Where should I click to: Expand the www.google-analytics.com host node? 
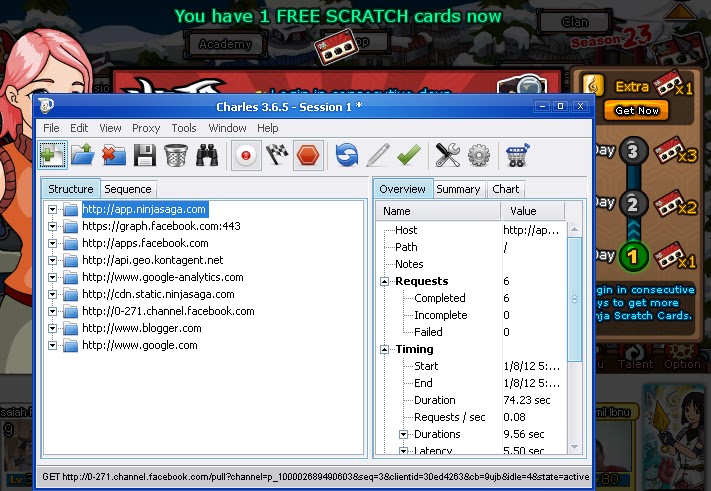pyautogui.click(x=53, y=277)
